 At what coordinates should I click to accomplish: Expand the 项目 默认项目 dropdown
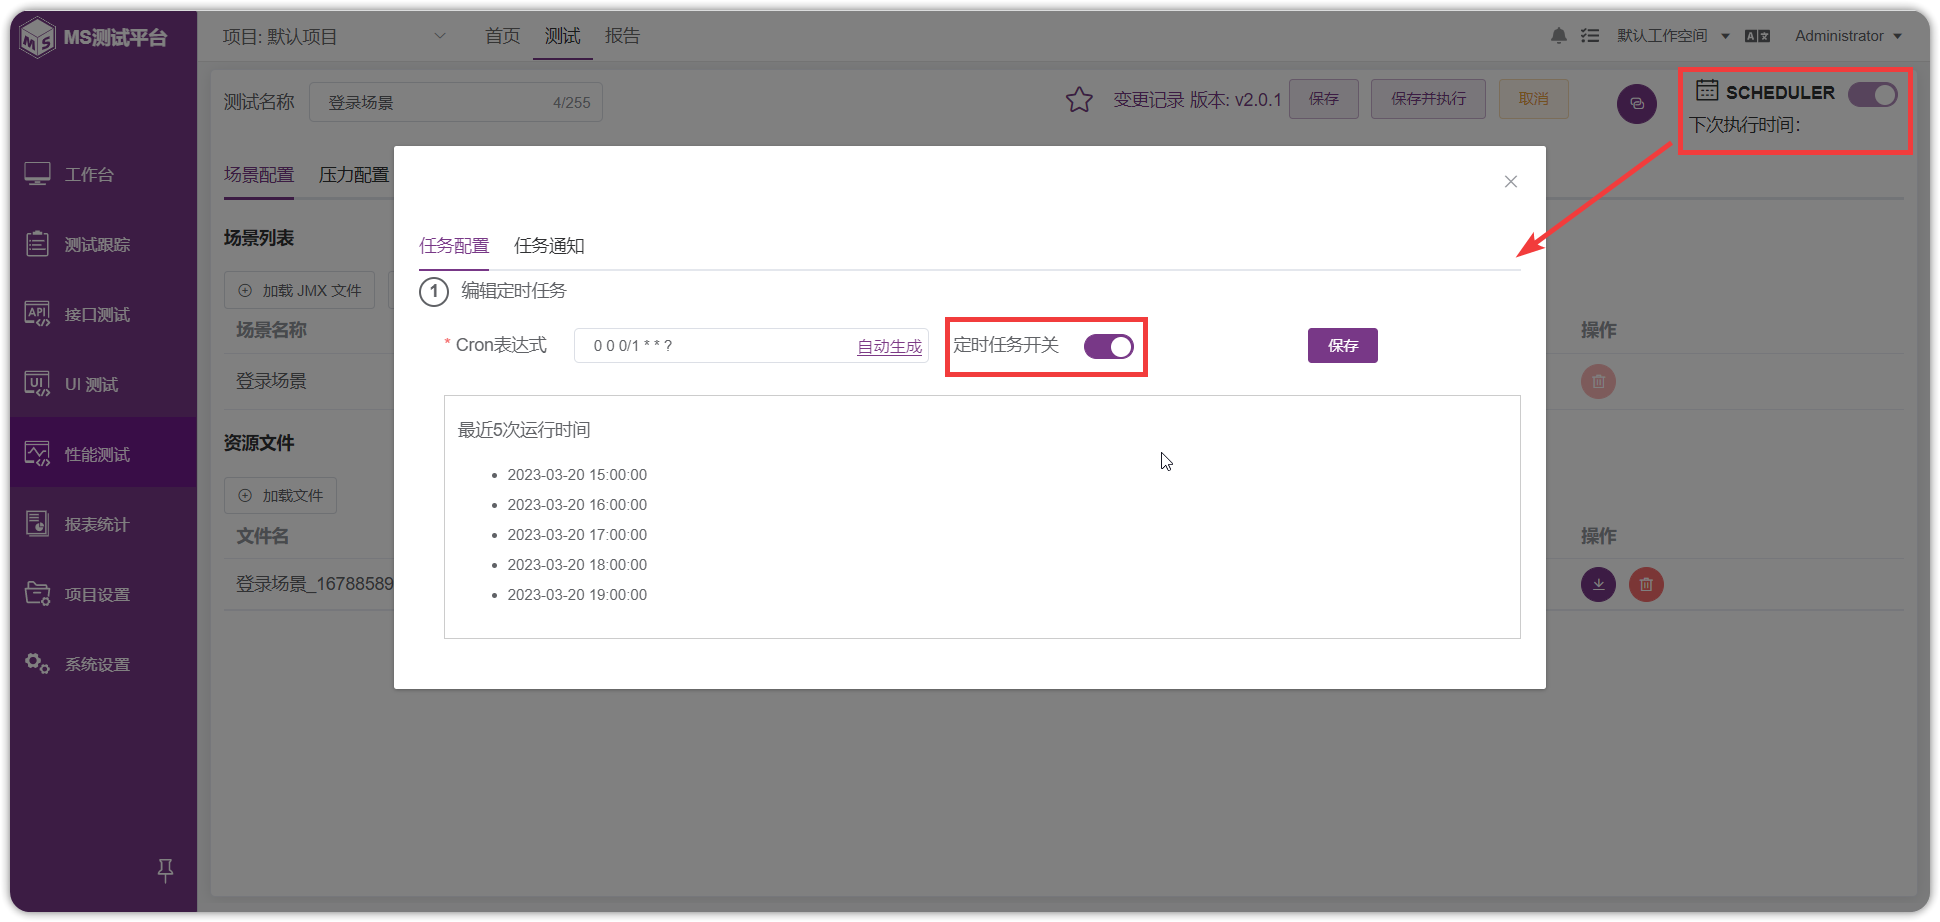click(x=334, y=37)
